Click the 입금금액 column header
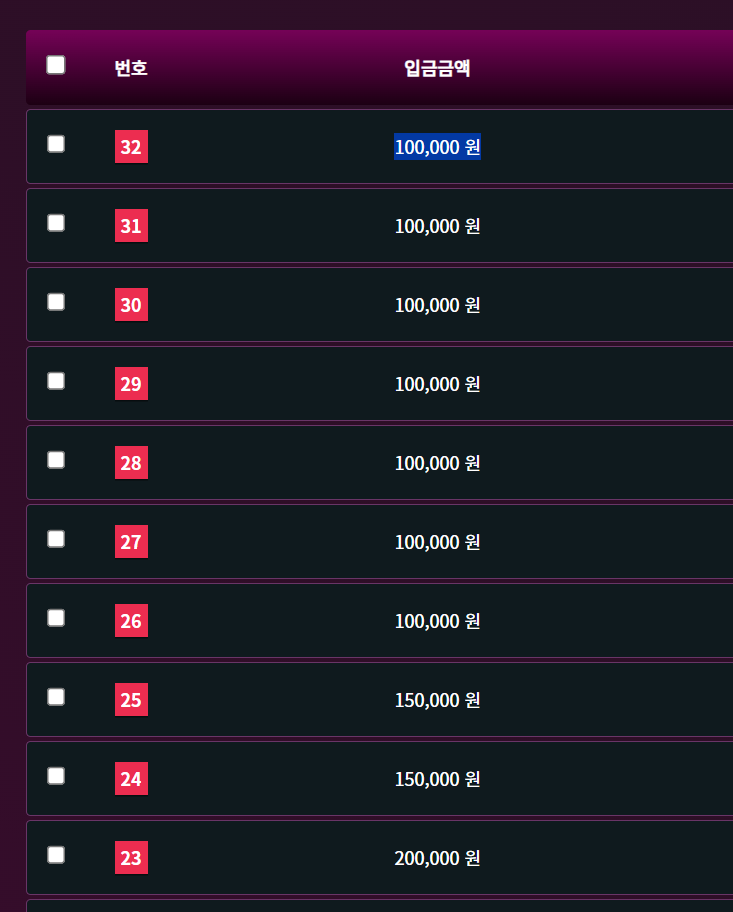The height and width of the screenshot is (912, 733). [x=437, y=68]
